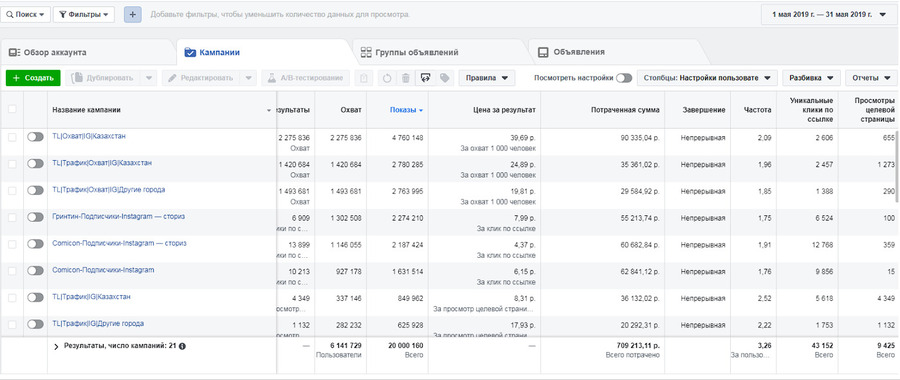Screen dimensions: 900x380
Task: Toggle campaign switch for TL|Трафик|IG|Казахстан
Action: coord(35,297)
